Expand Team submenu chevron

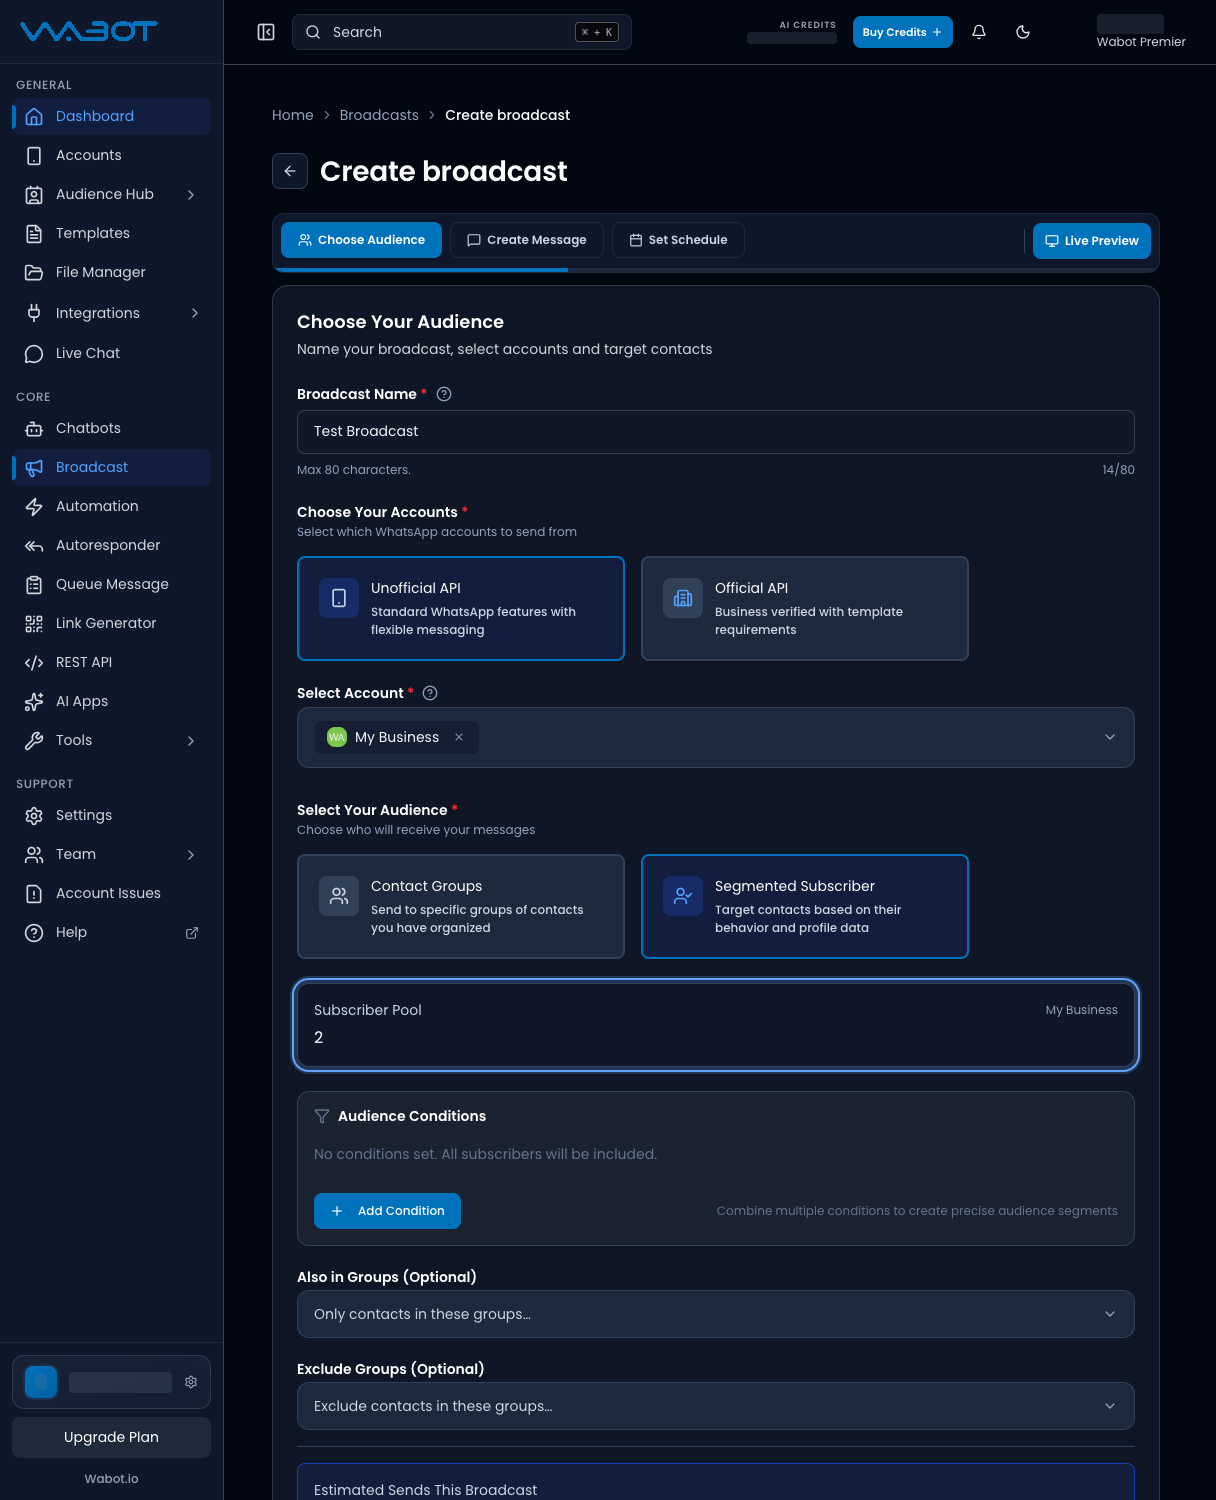tap(191, 854)
